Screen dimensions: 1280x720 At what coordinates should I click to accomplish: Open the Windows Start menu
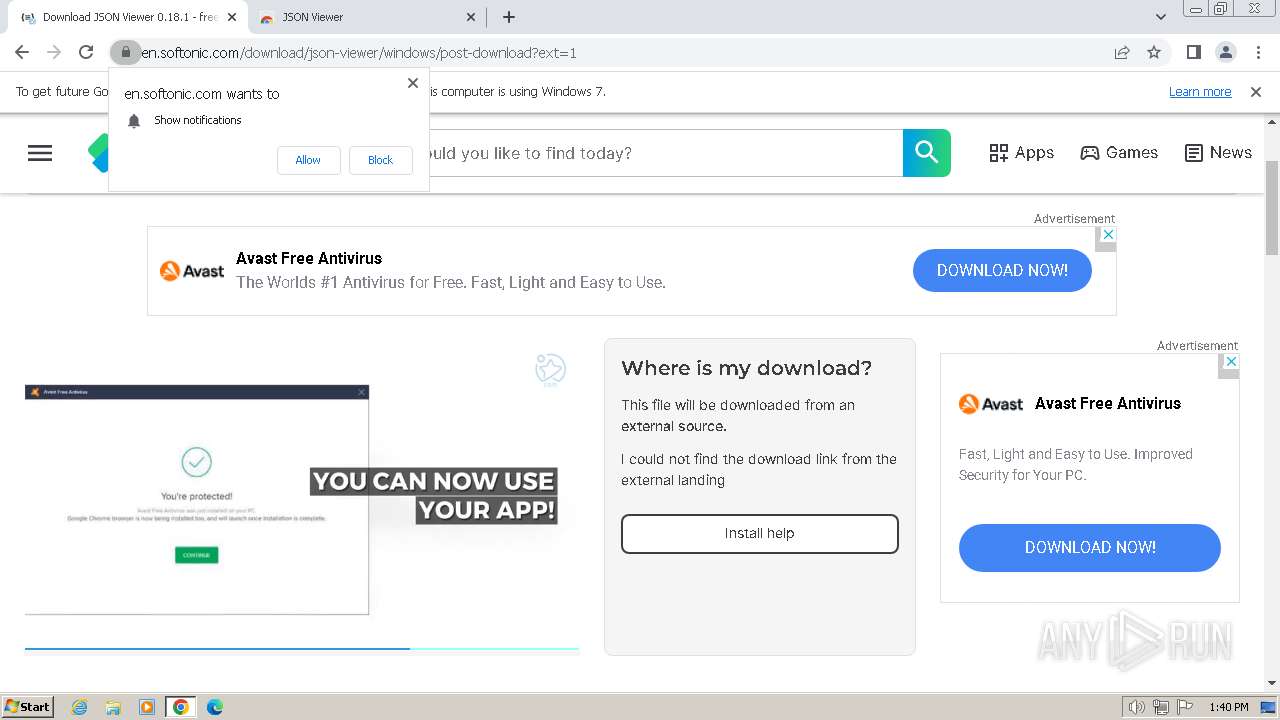(x=27, y=707)
